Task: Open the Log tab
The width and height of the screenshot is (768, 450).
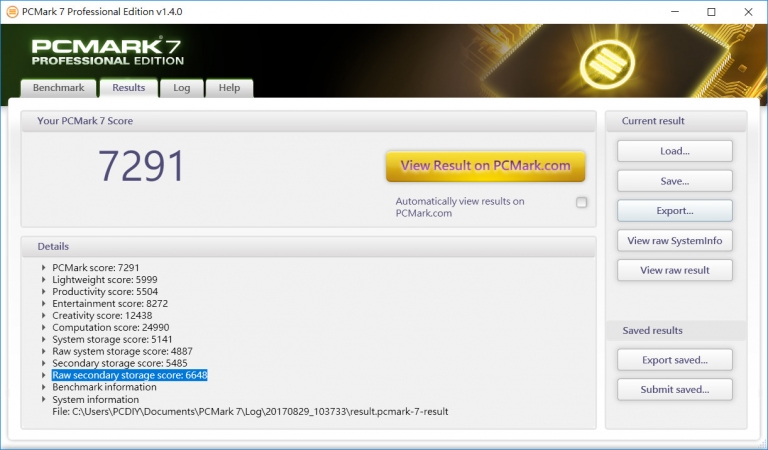Action: (182, 88)
